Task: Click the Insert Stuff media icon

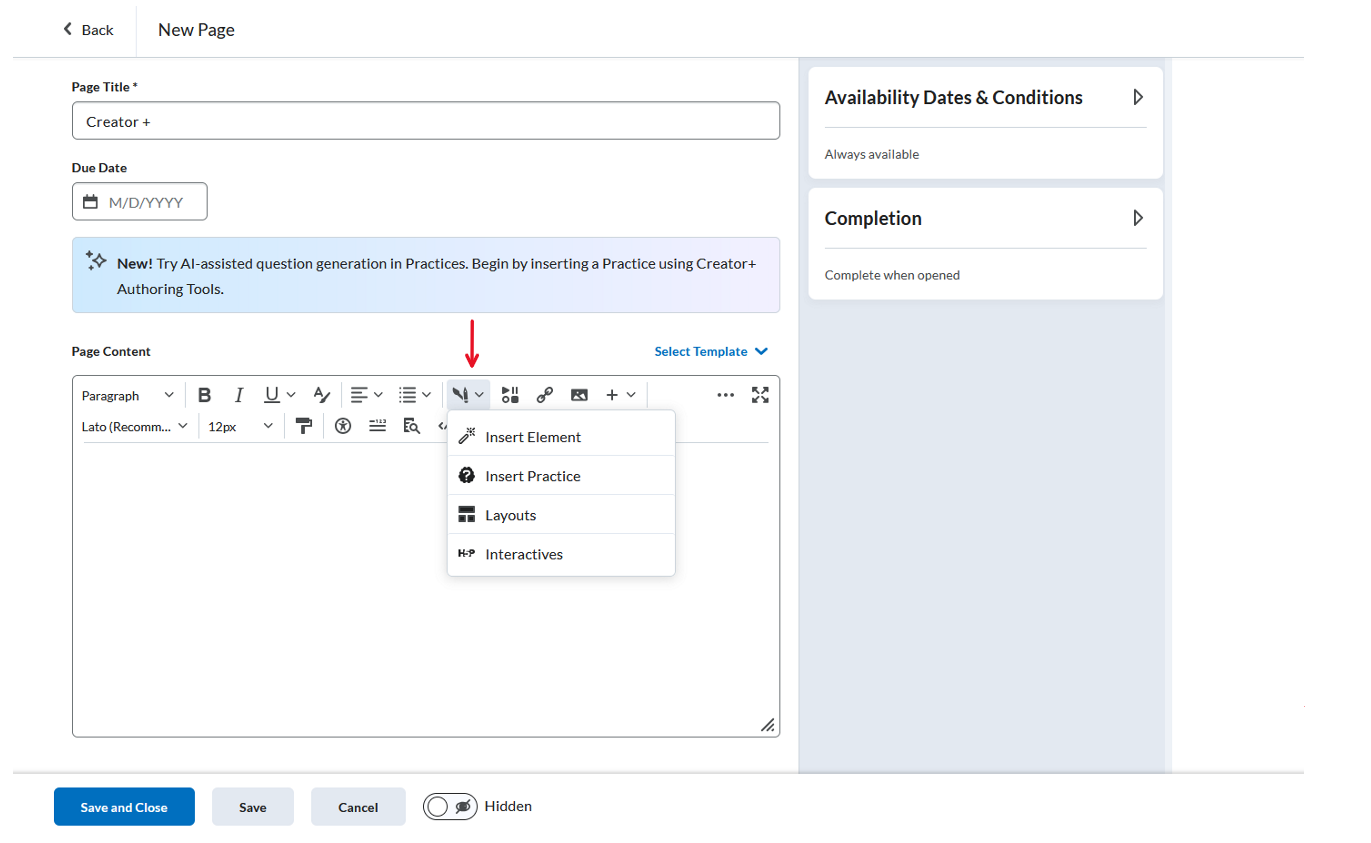Action: point(510,395)
